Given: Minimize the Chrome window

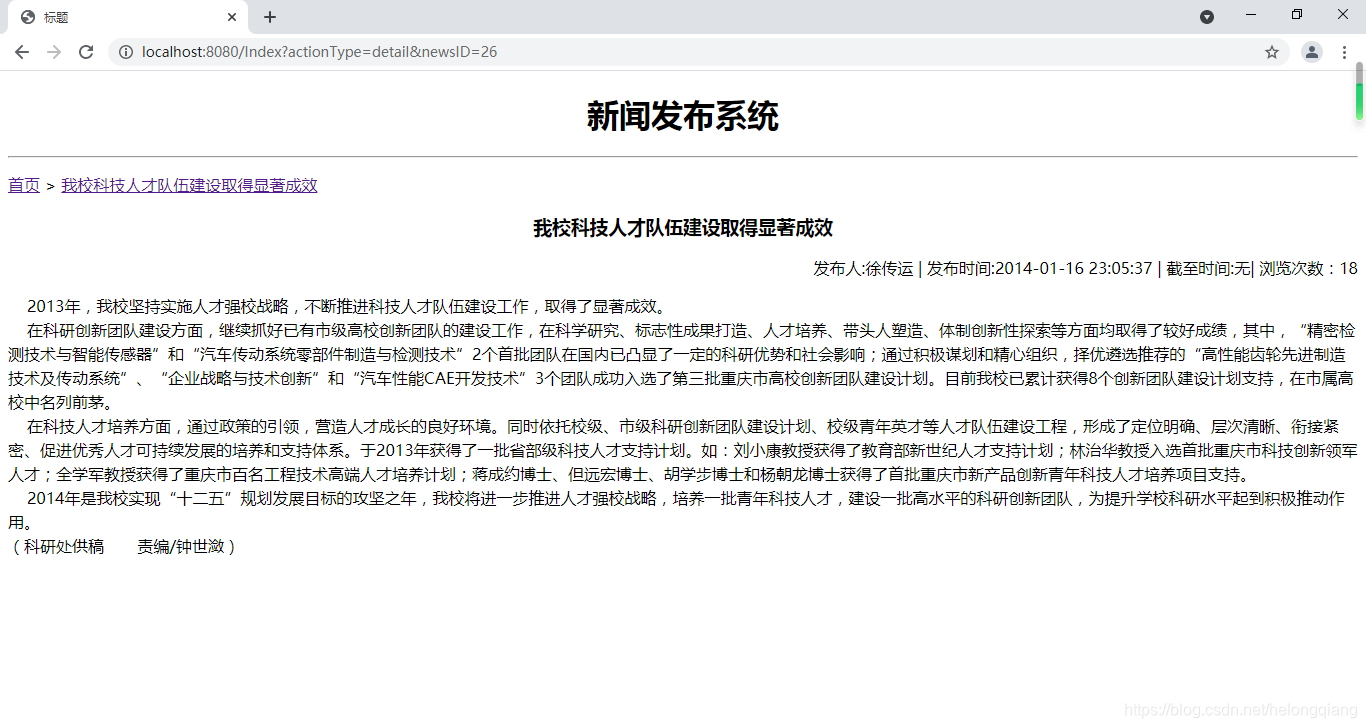Looking at the screenshot, I should pos(1251,15).
